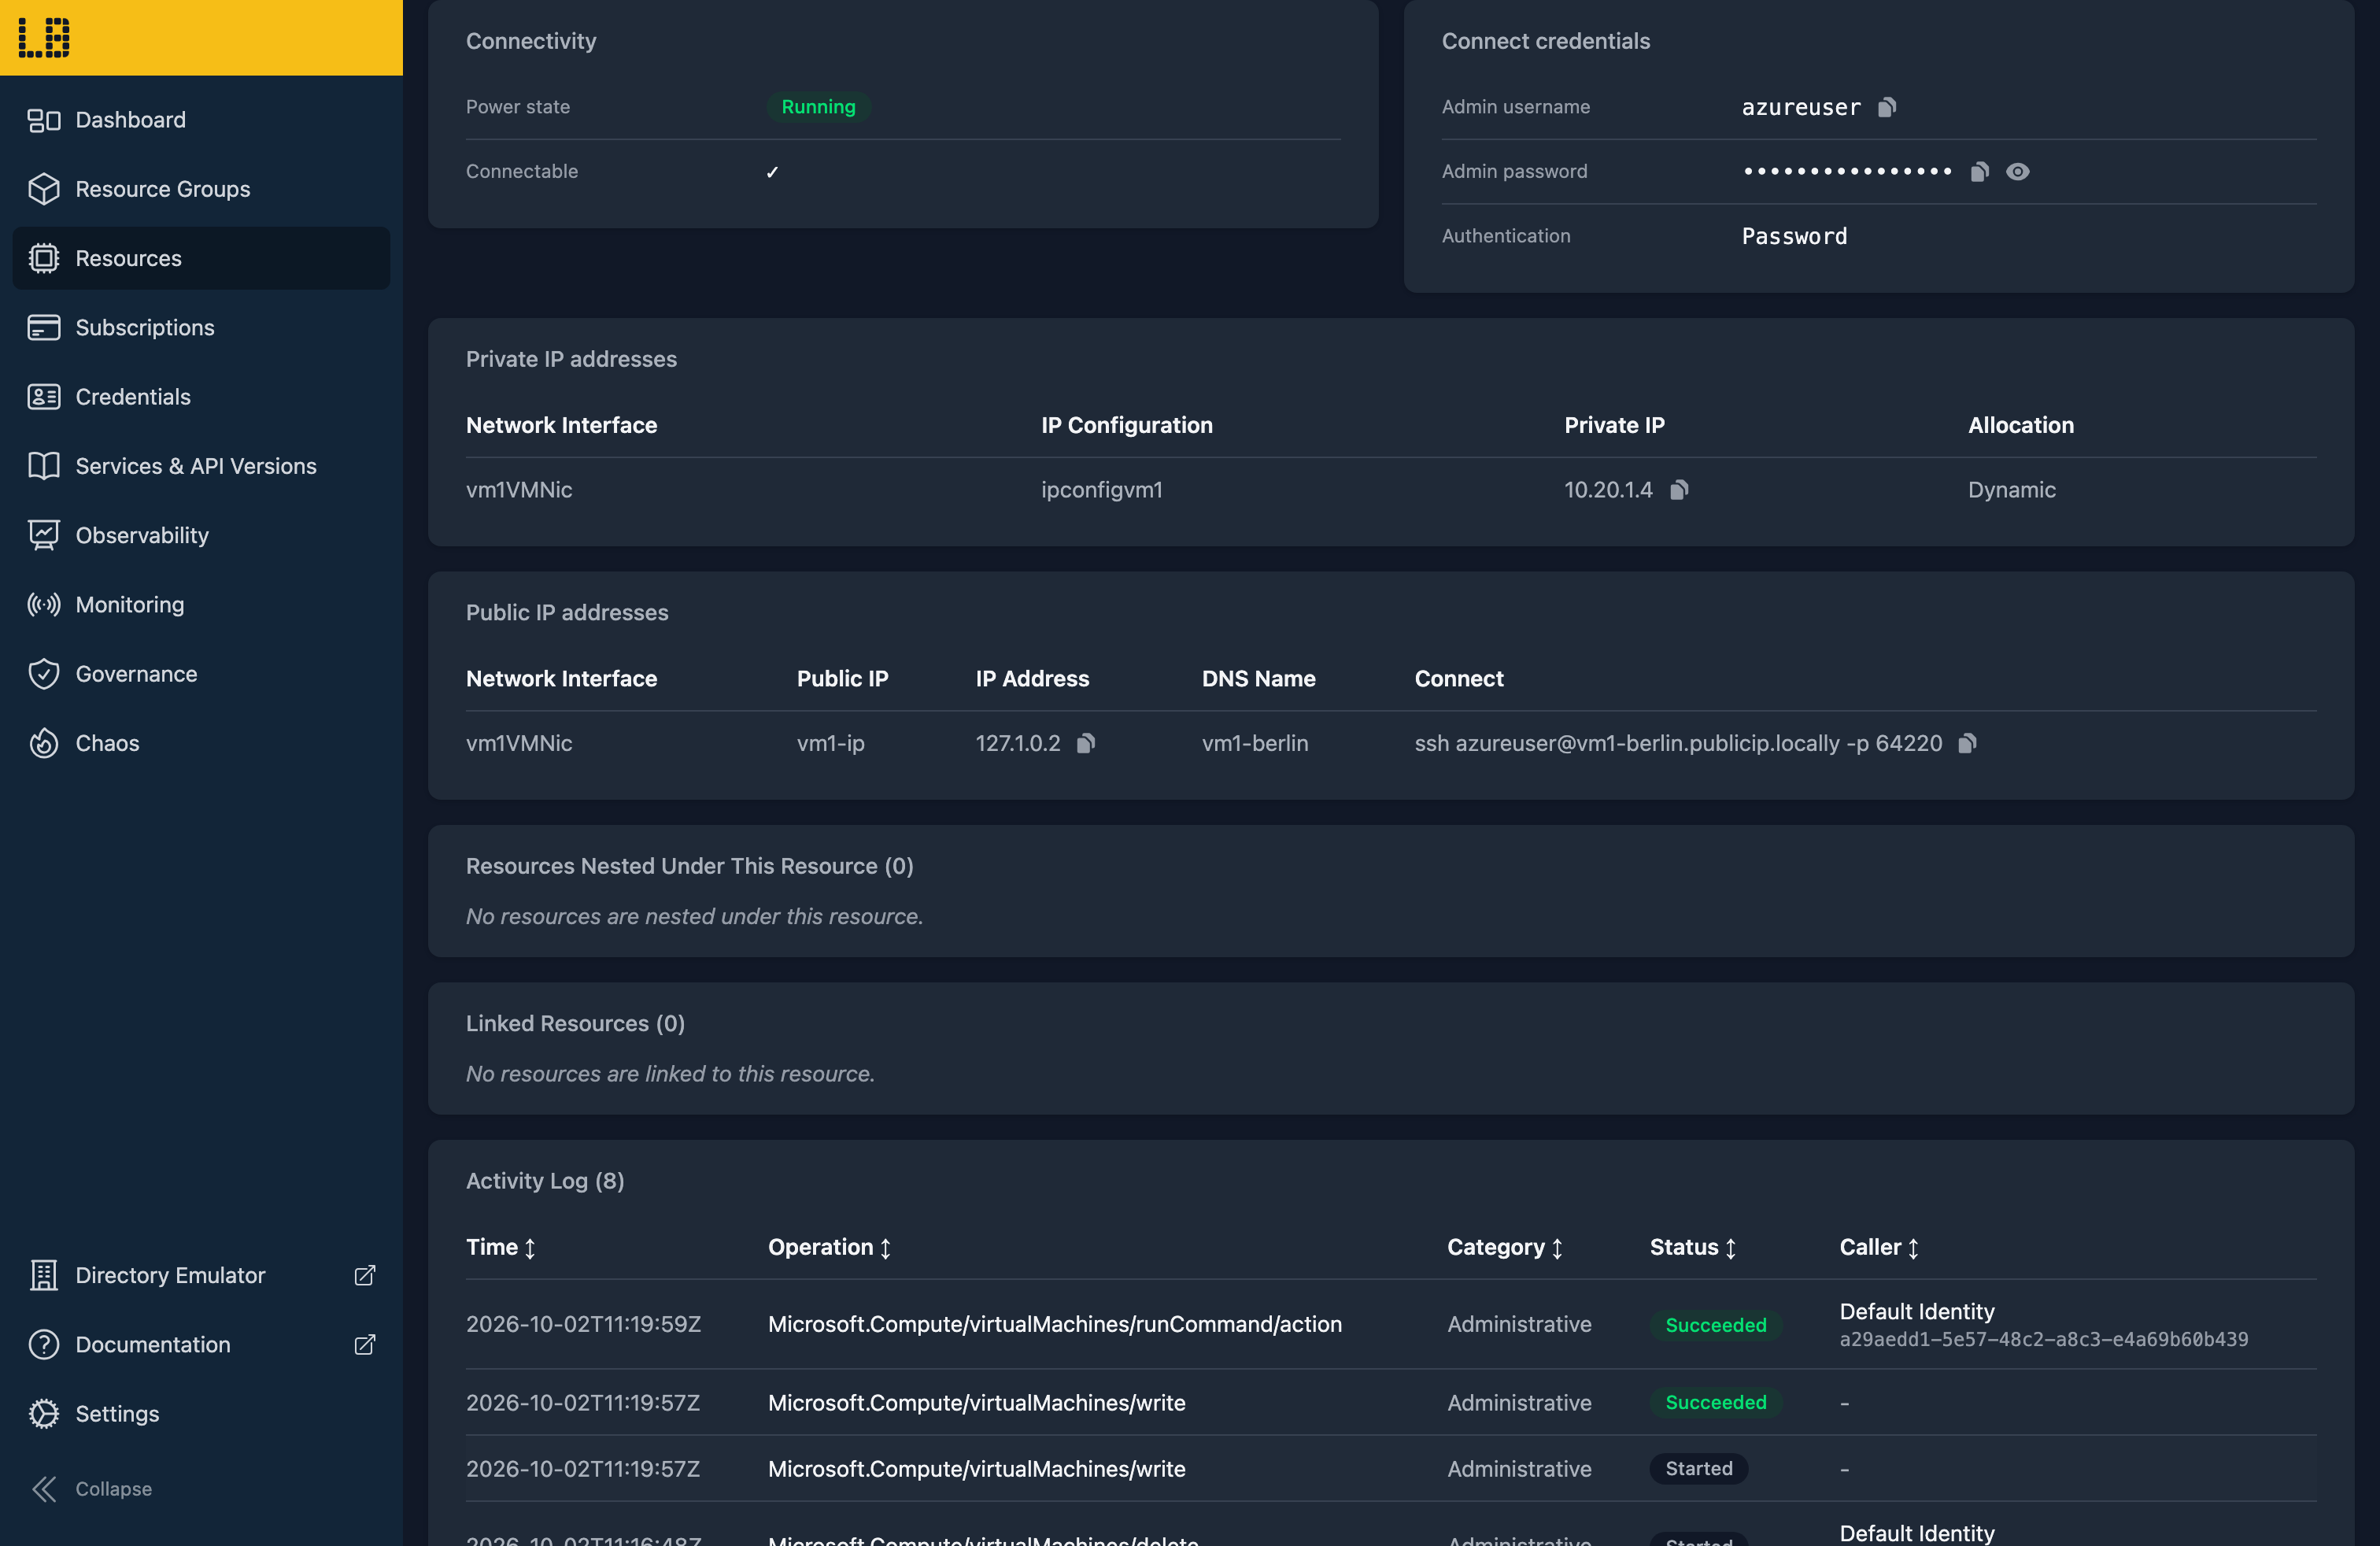Click the Observability chart icon
The image size is (2380, 1546).
(44, 535)
